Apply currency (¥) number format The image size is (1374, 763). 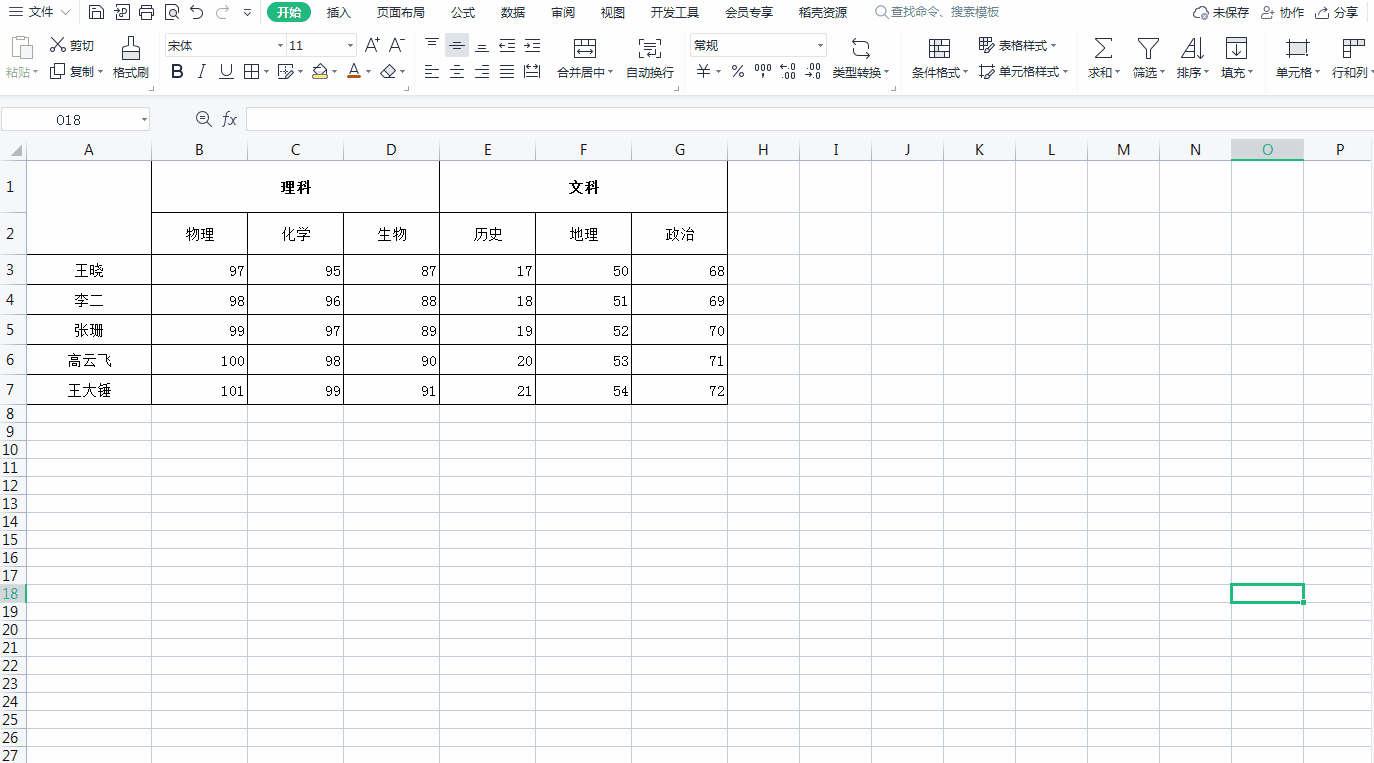pos(704,71)
